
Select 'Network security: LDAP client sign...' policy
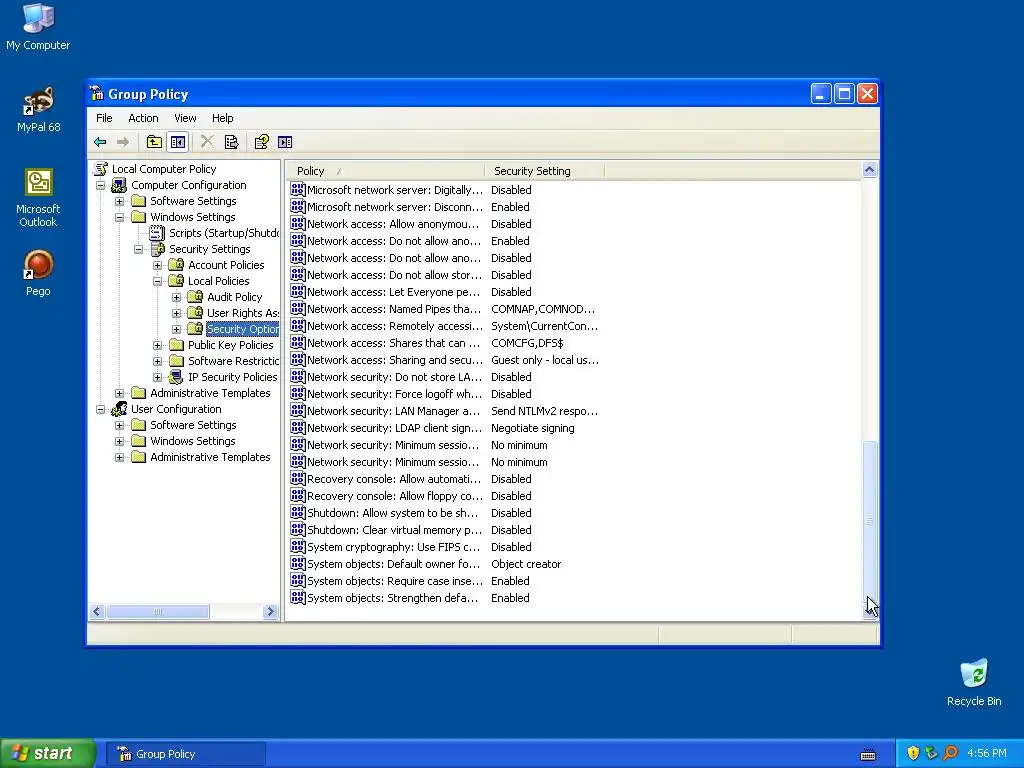pyautogui.click(x=394, y=428)
